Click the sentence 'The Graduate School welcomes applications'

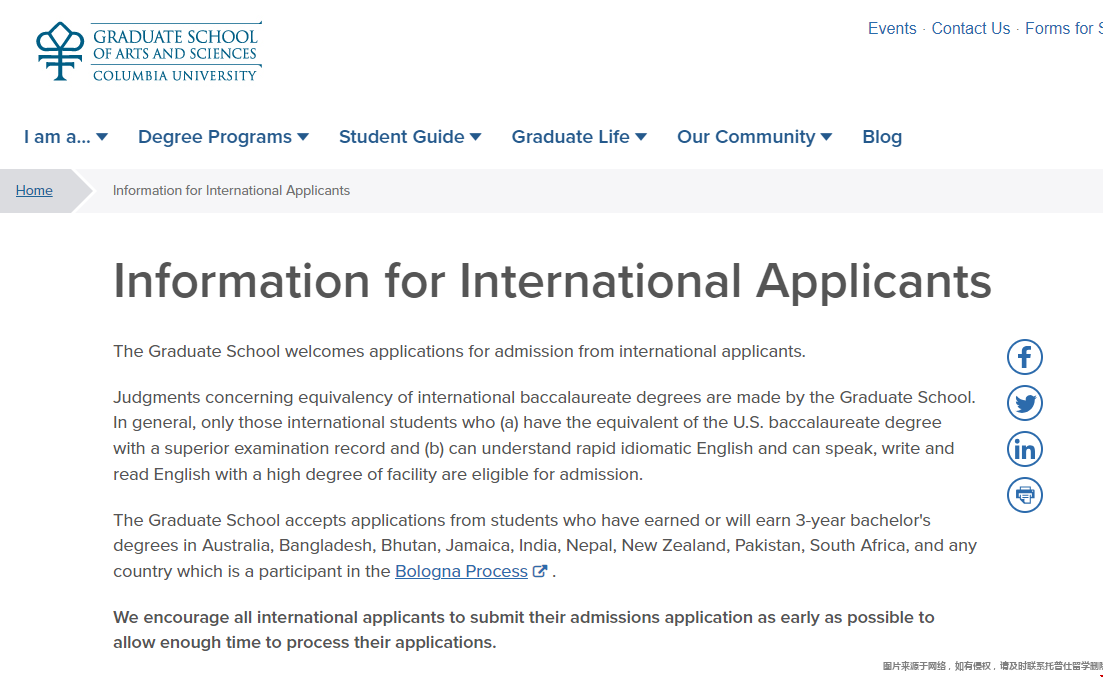(459, 351)
